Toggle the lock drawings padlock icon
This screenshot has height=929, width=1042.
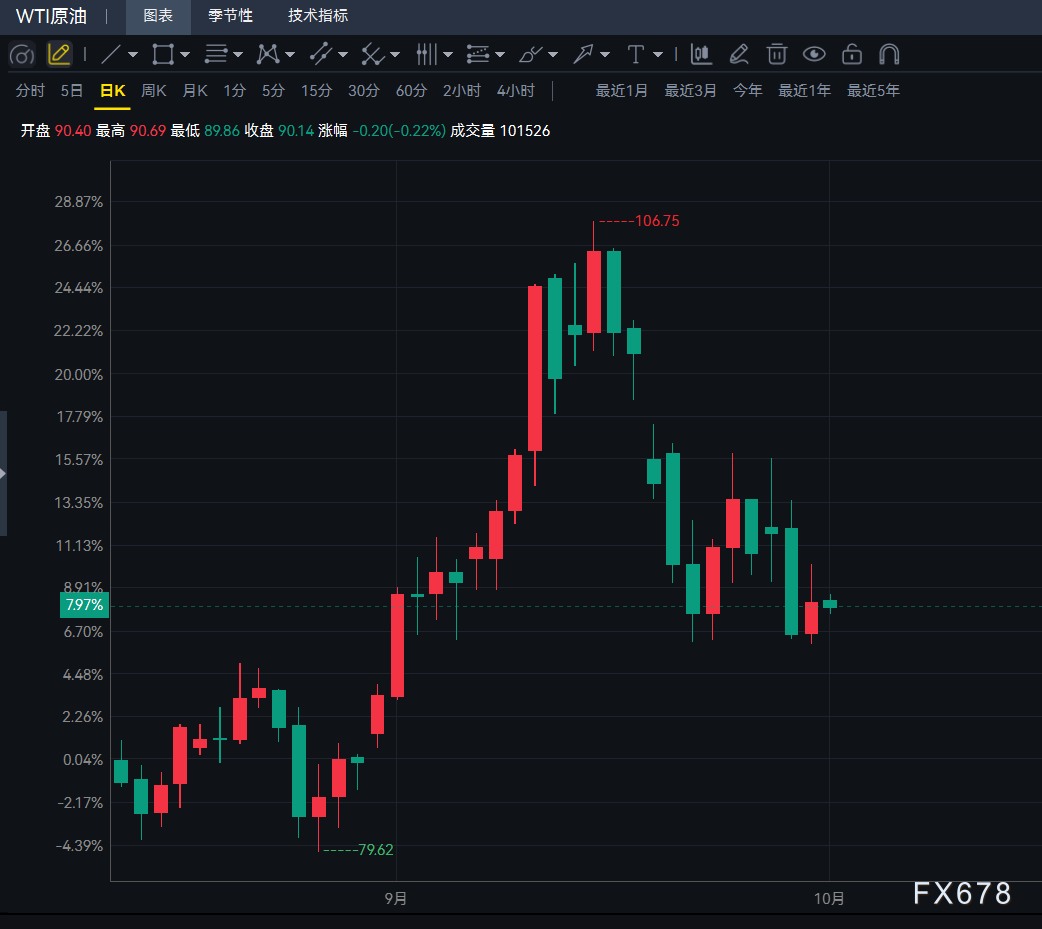pos(852,54)
